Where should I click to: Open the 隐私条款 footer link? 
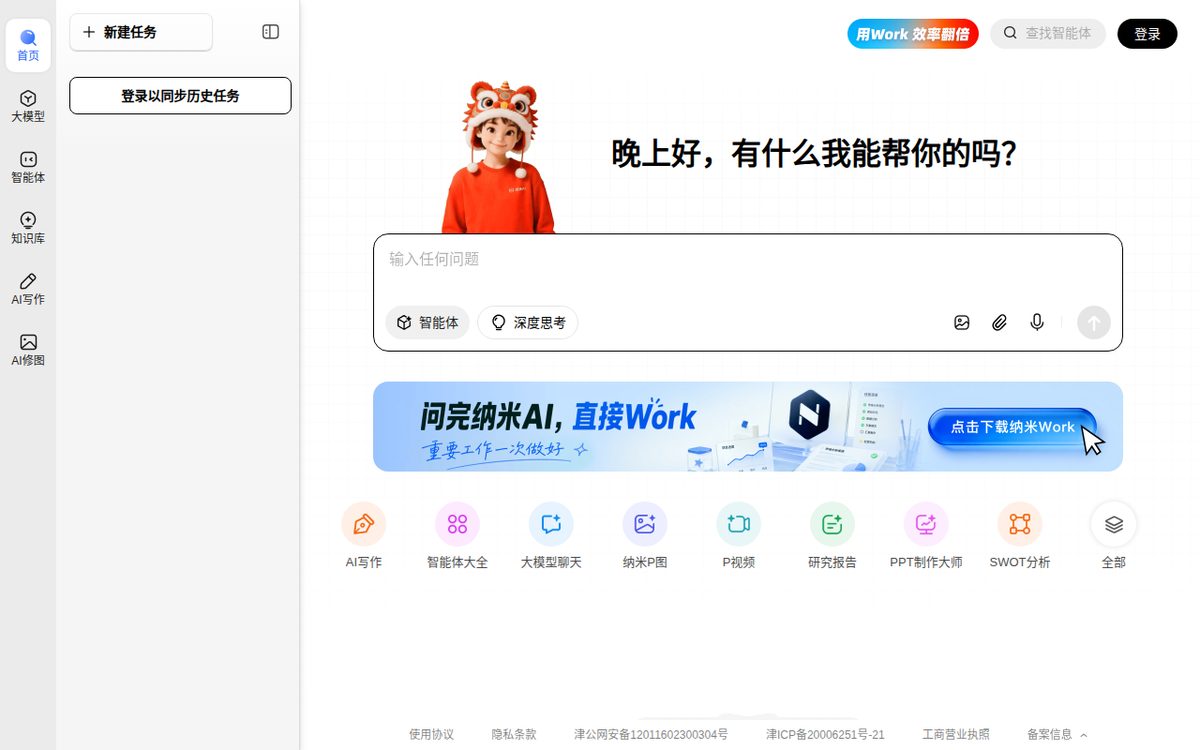pyautogui.click(x=514, y=734)
